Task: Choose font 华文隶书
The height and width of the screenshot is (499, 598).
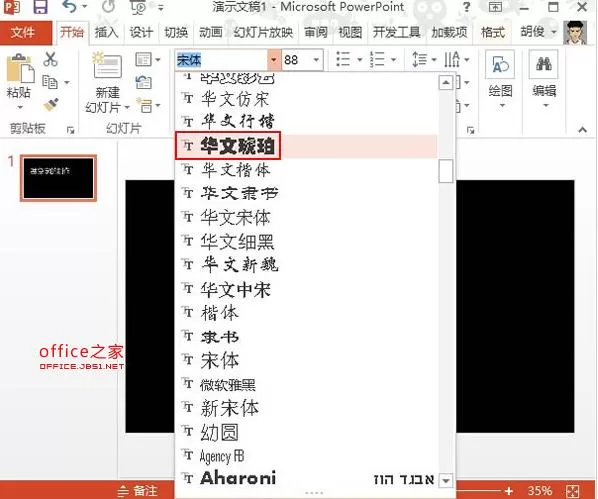Action: pyautogui.click(x=306, y=193)
